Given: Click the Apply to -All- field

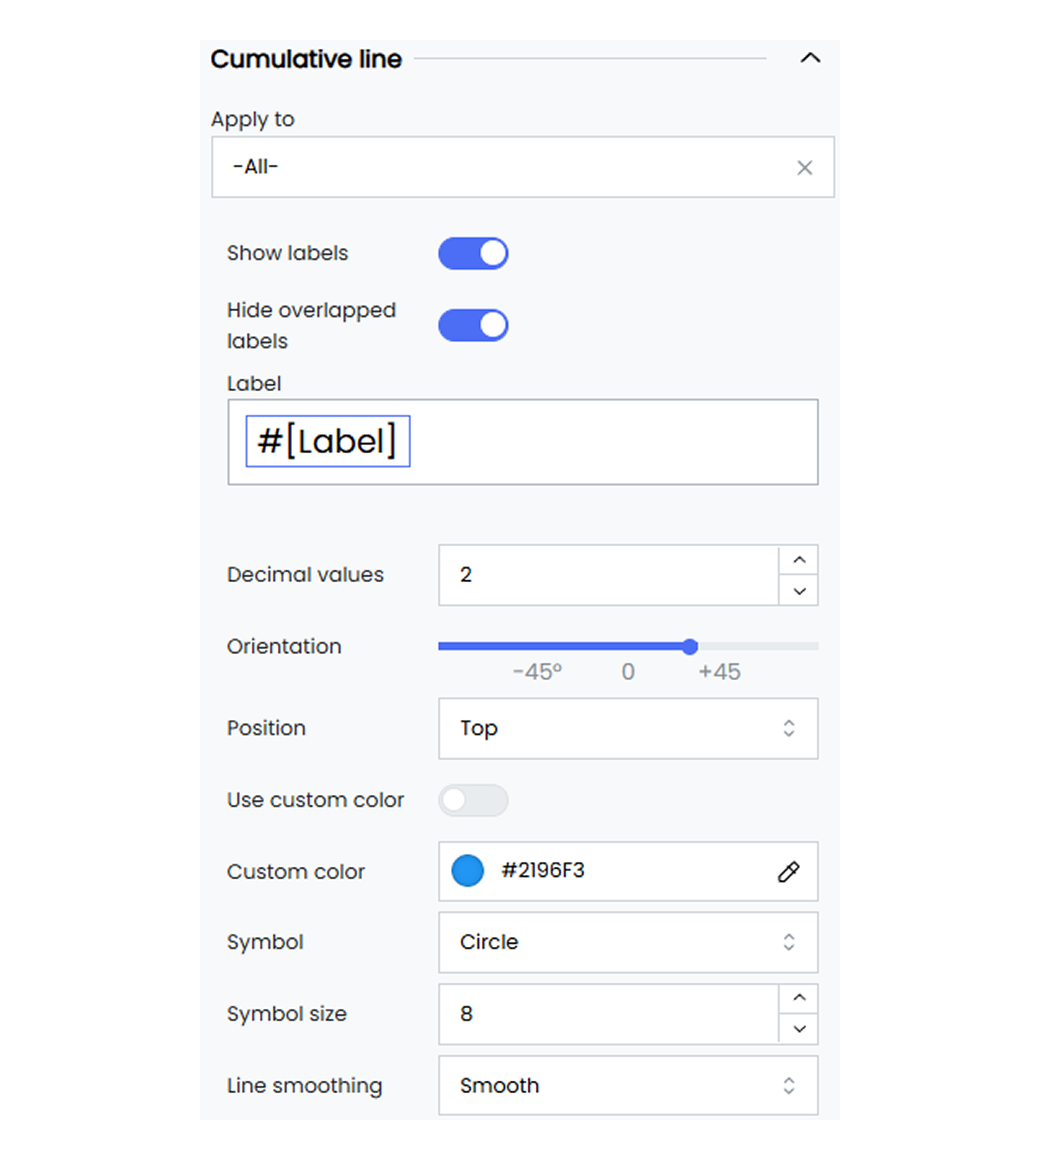Looking at the screenshot, I should click(x=522, y=167).
